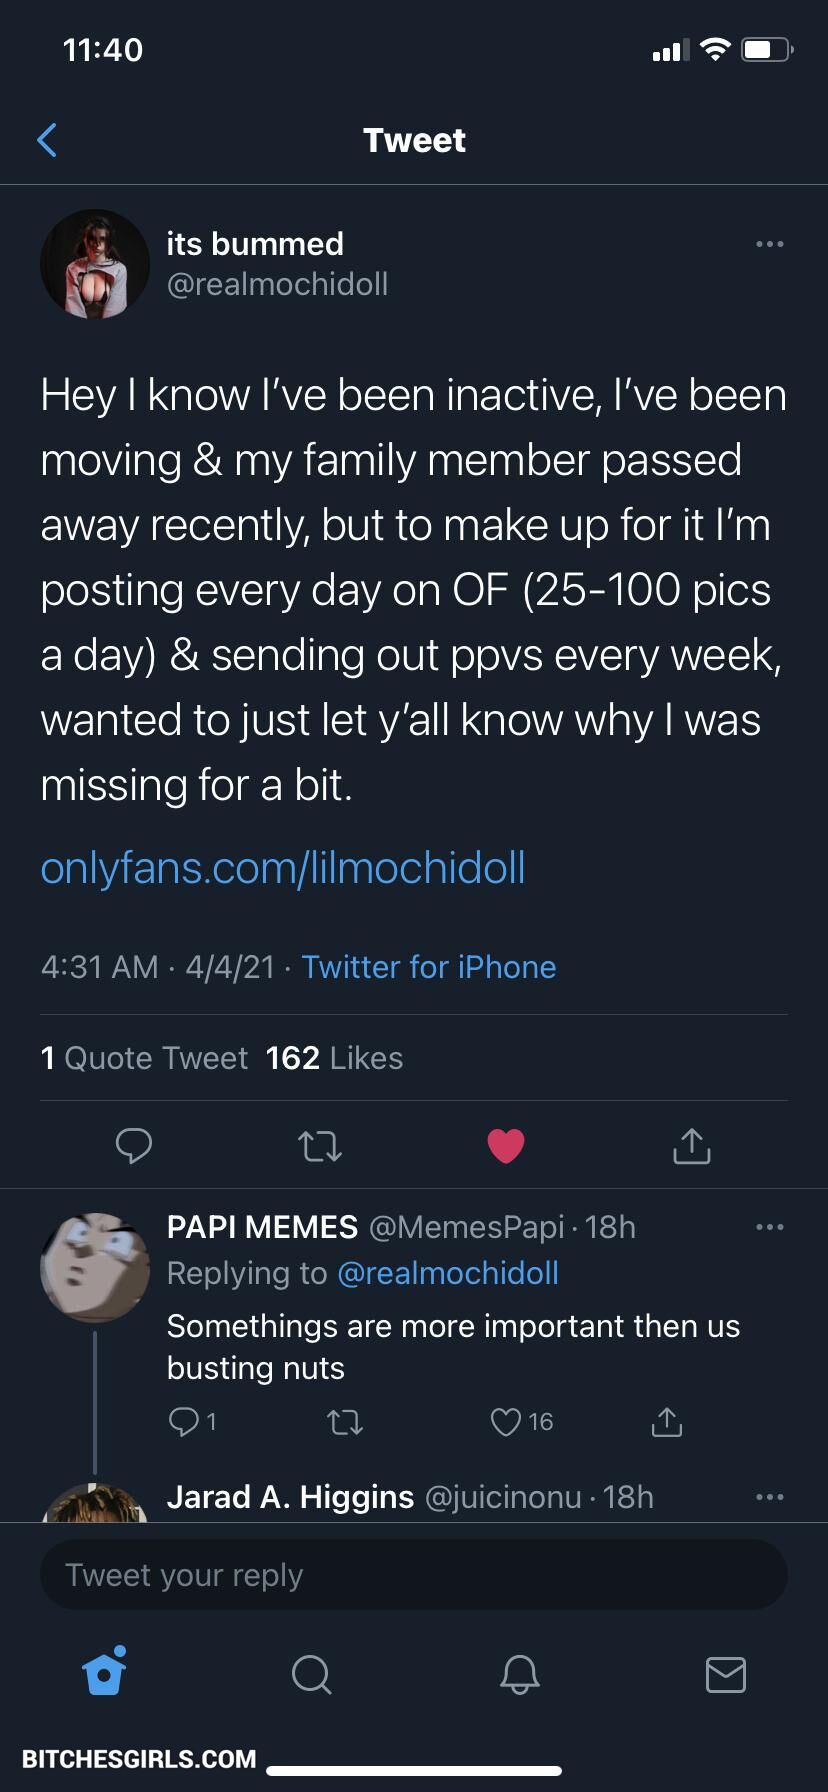Like the PAPI MEMES reply
The height and width of the screenshot is (1792, 828).
507,1421
